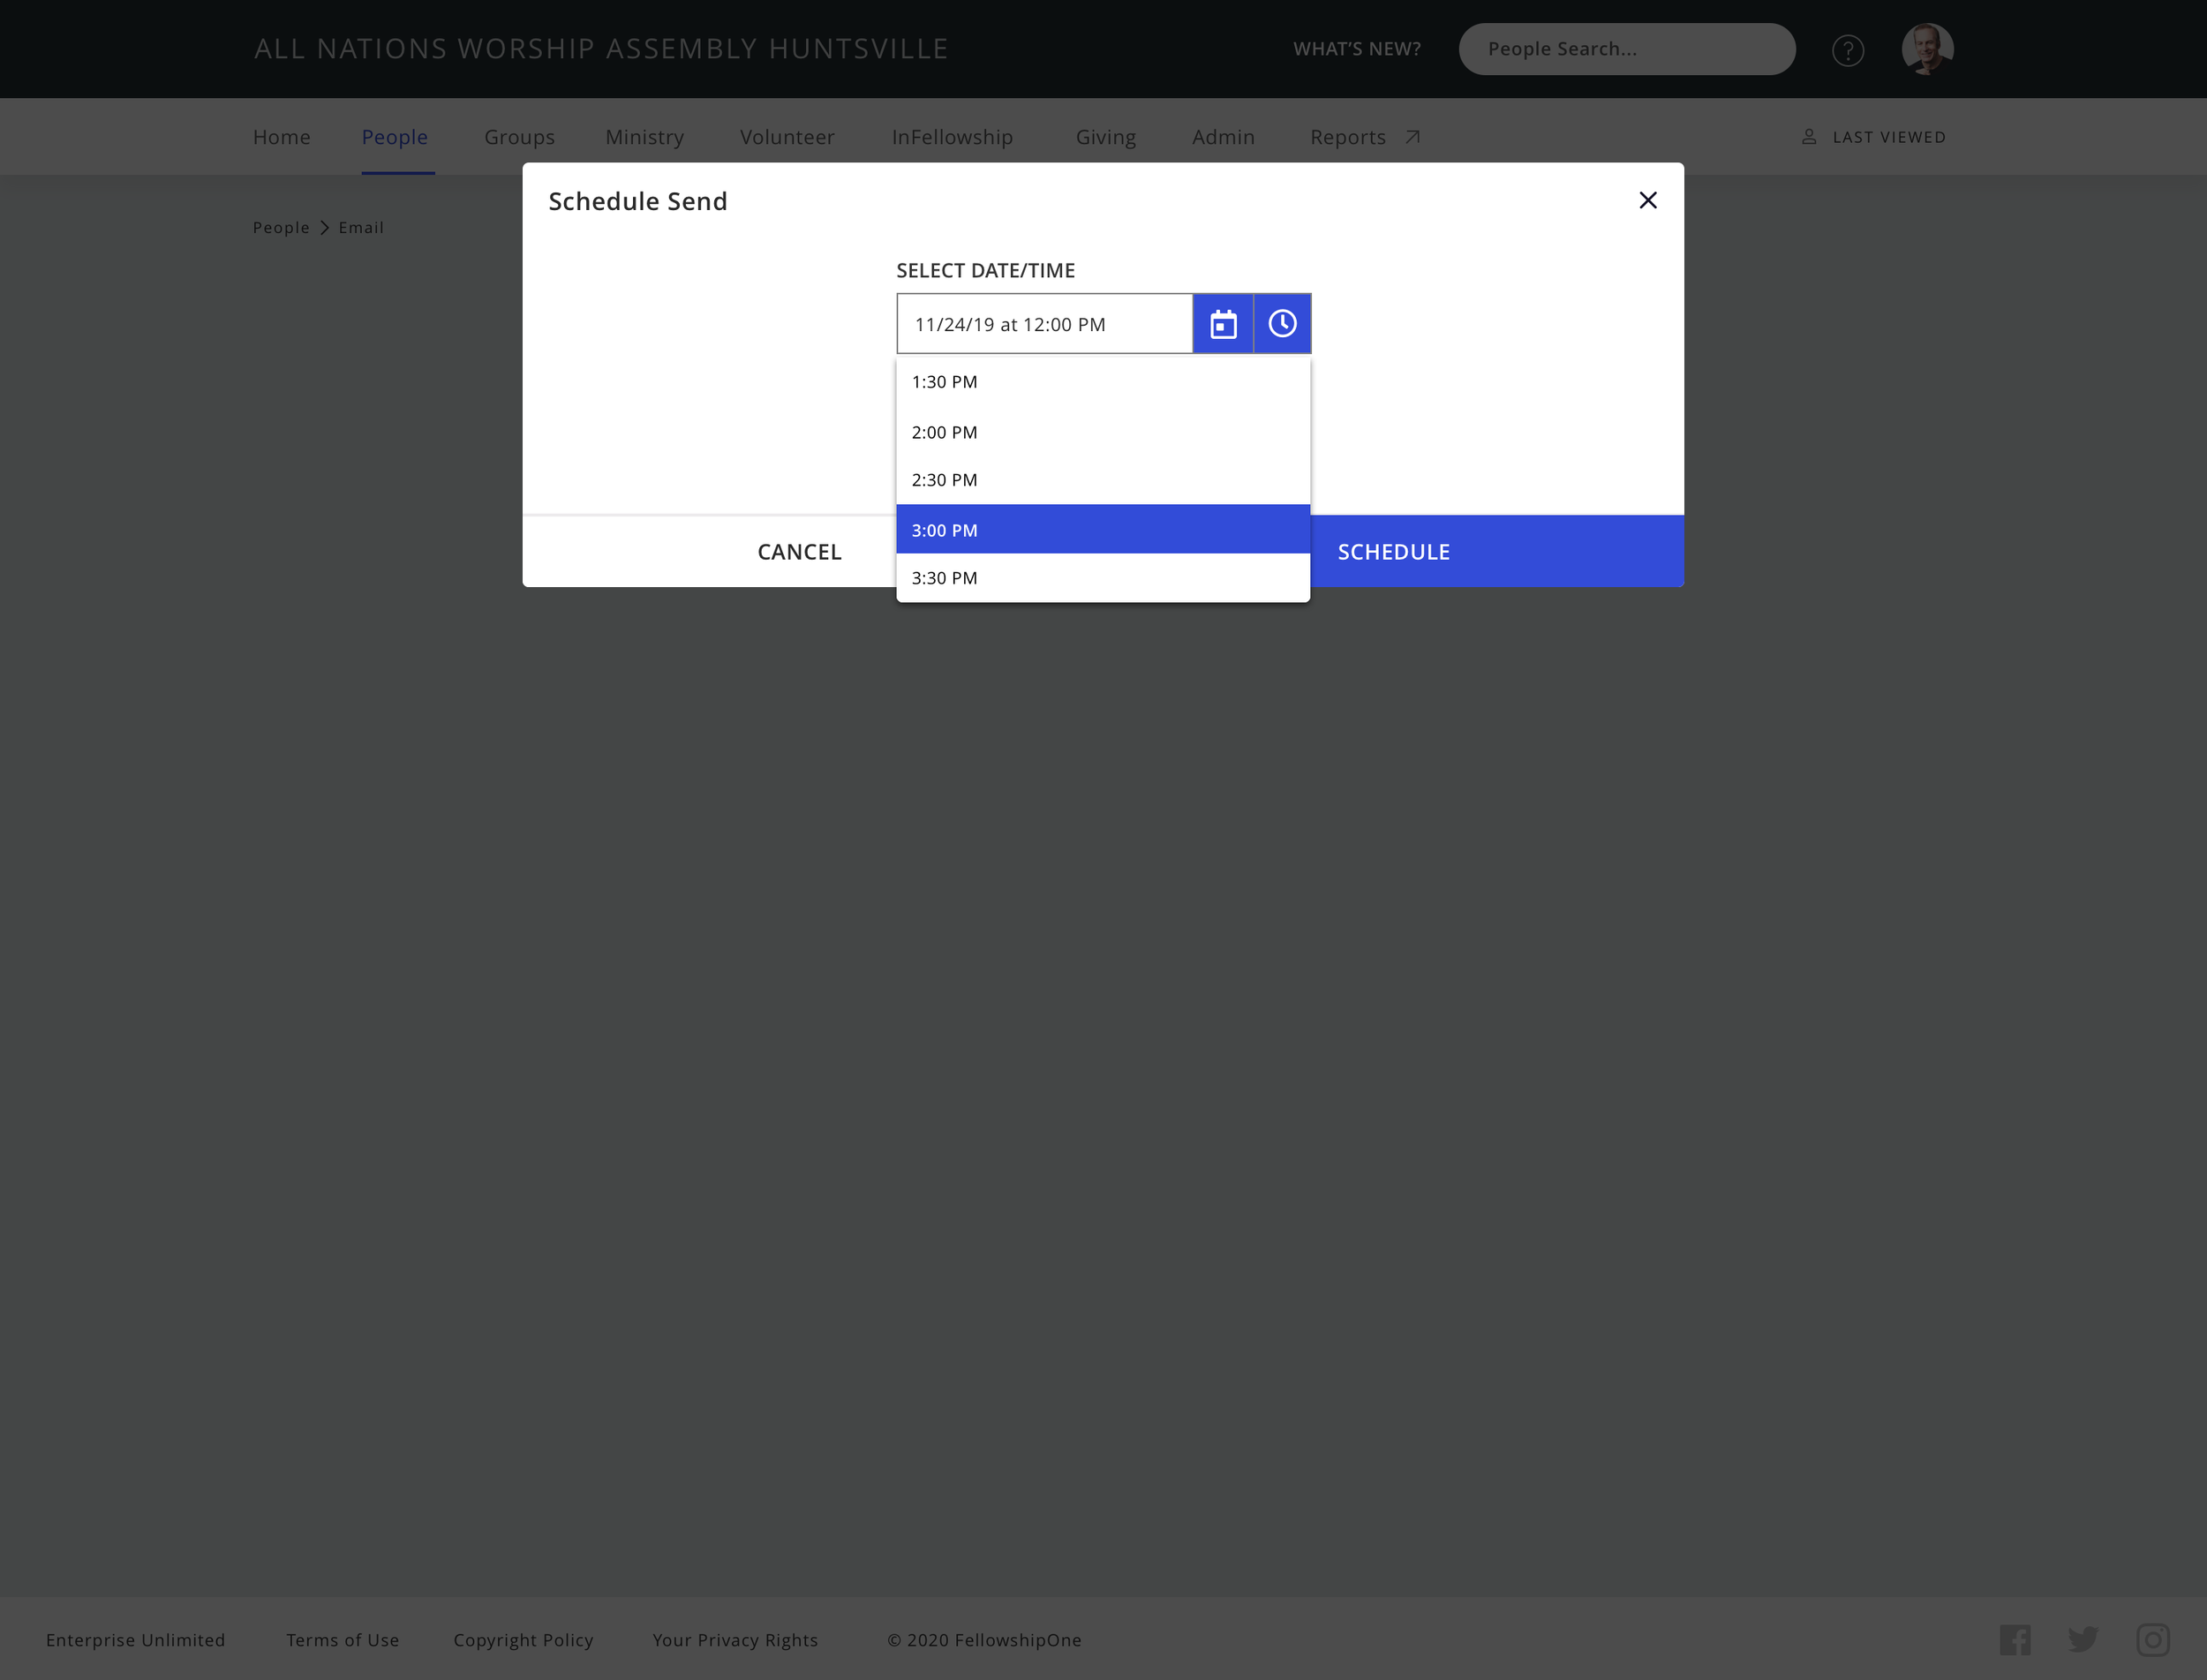The height and width of the screenshot is (1680, 2207).
Task: Open the calendar date picker icon
Action: point(1223,323)
